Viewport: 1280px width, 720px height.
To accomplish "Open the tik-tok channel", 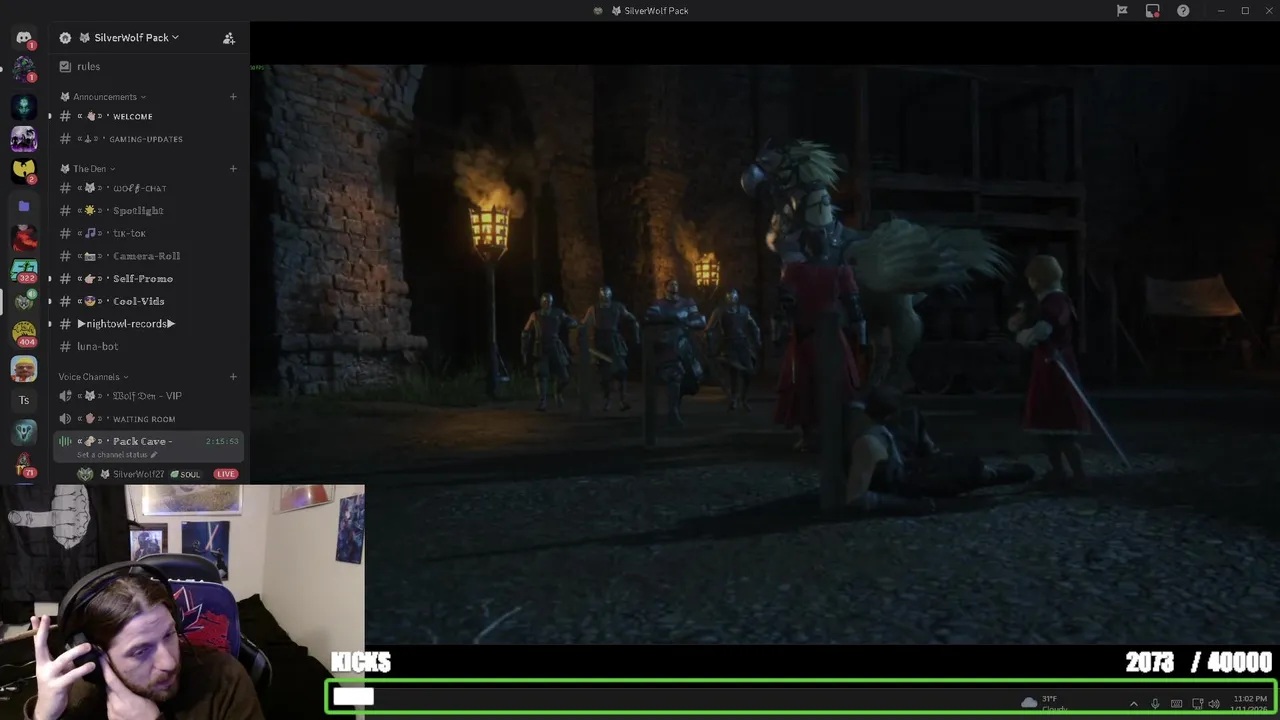I will click(x=147, y=233).
